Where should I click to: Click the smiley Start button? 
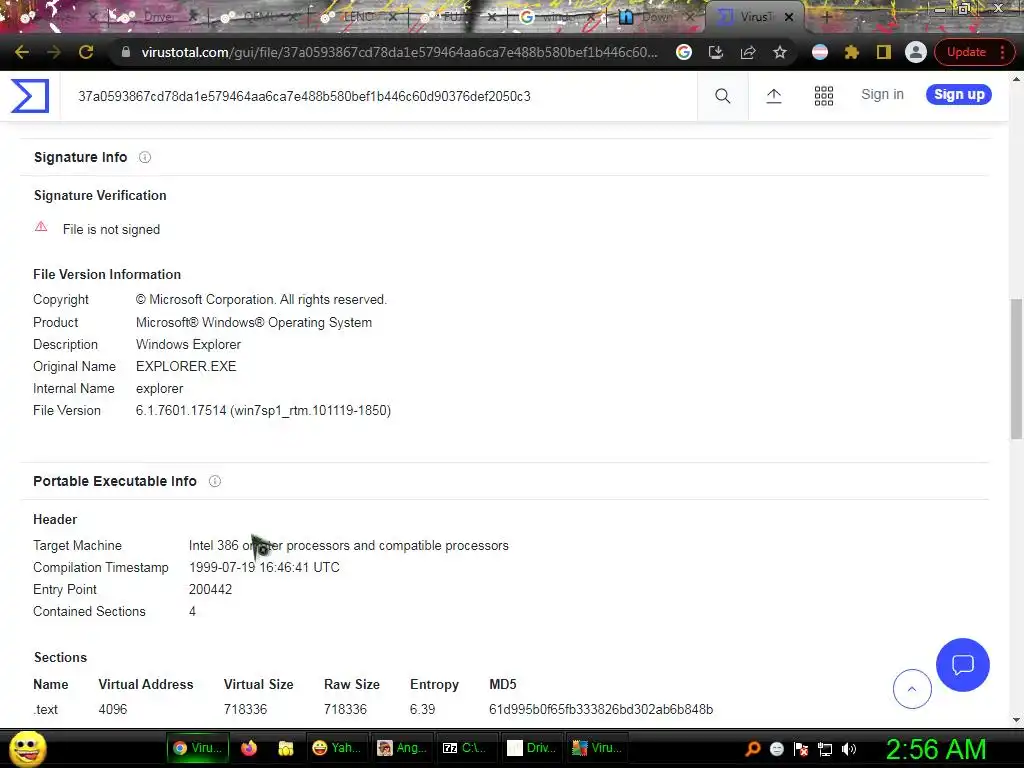click(28, 748)
